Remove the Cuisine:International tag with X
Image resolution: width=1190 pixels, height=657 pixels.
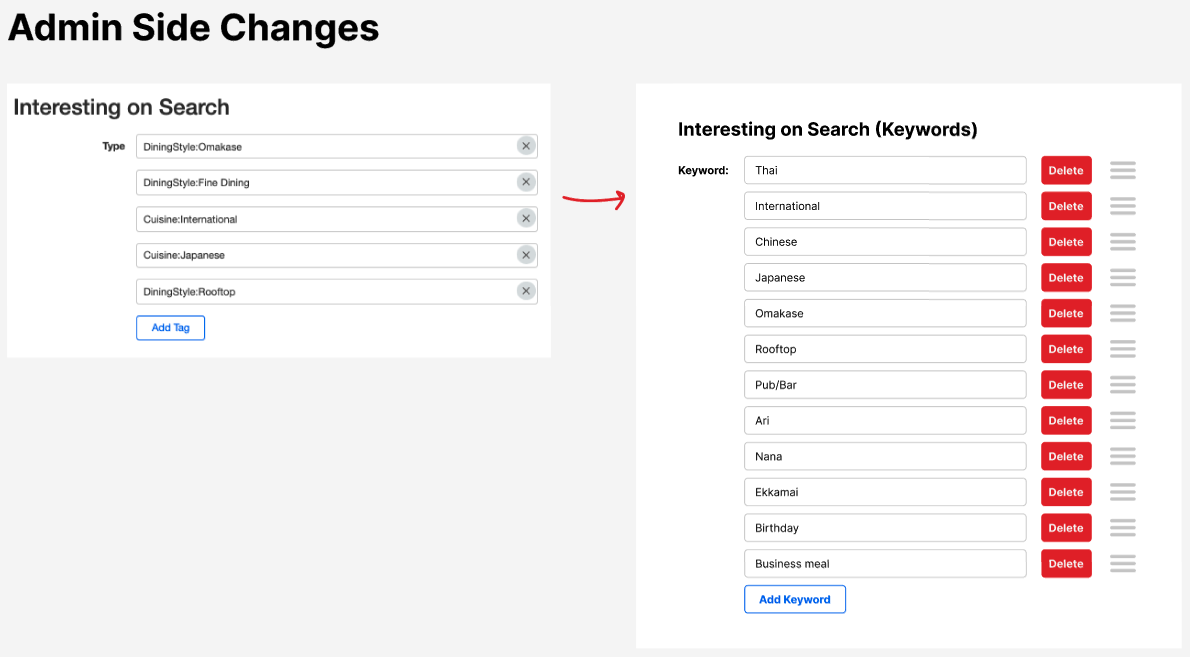pos(525,219)
